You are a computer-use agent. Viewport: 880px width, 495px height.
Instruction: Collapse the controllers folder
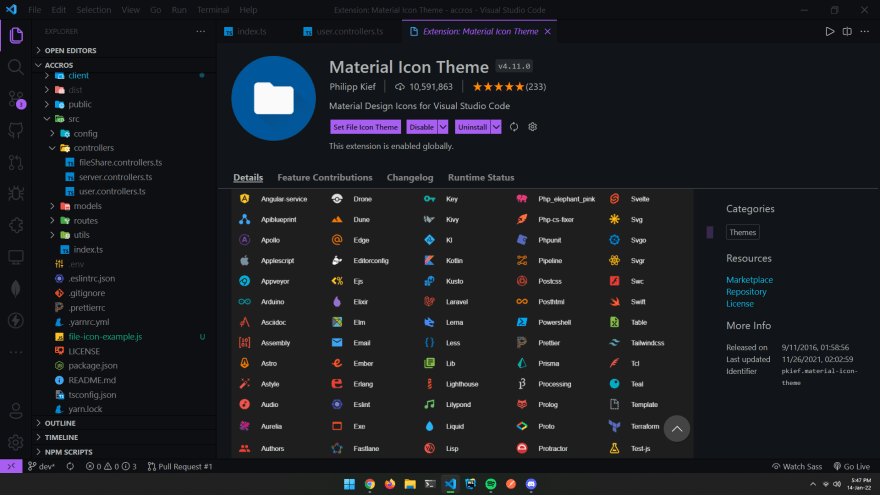(x=94, y=148)
